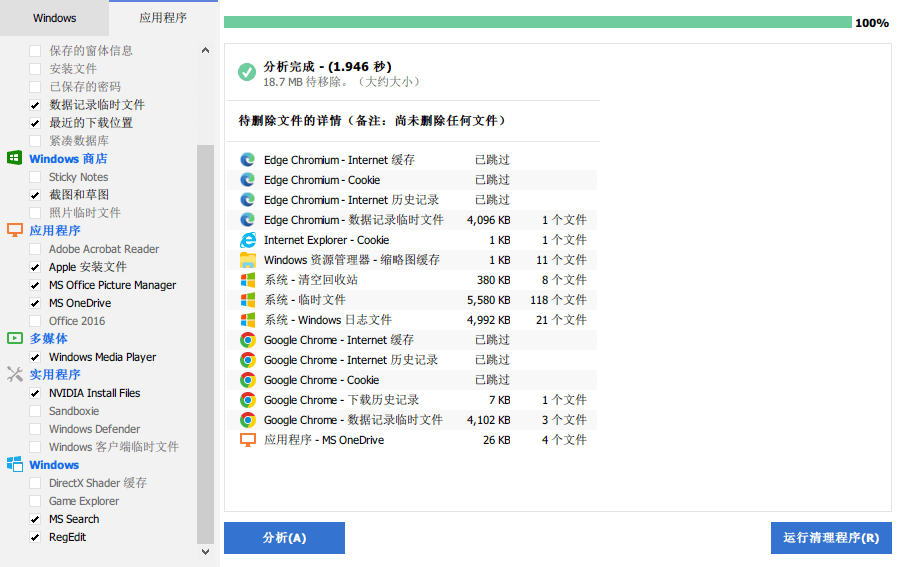Click the Windows logo beside 系统 - 临时文件
Screen dimensions: 902x567
[x=247, y=300]
